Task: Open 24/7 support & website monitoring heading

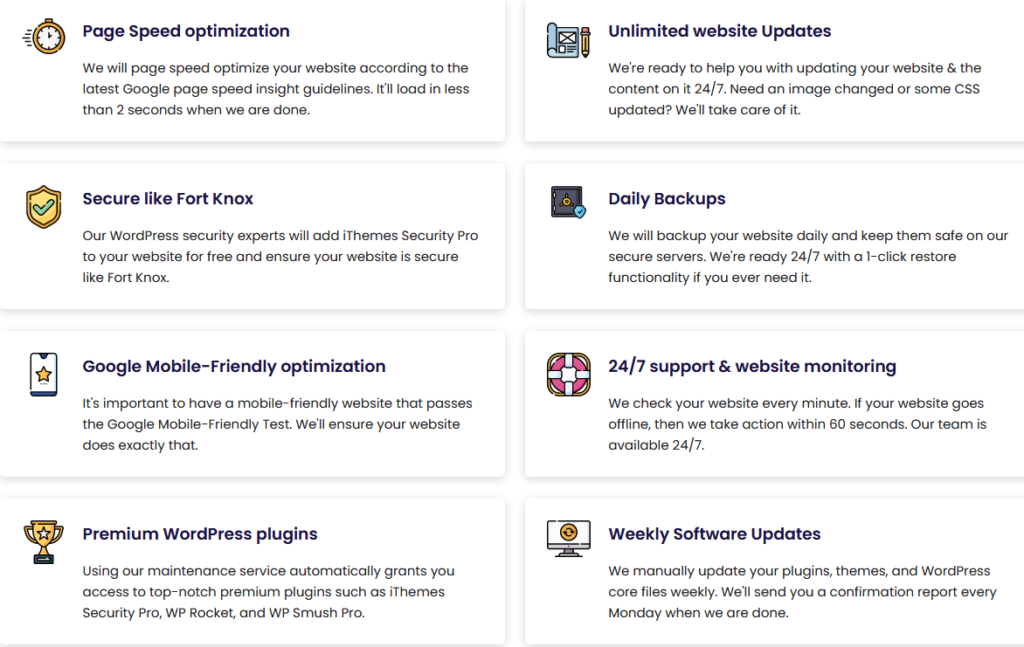Action: click(752, 366)
